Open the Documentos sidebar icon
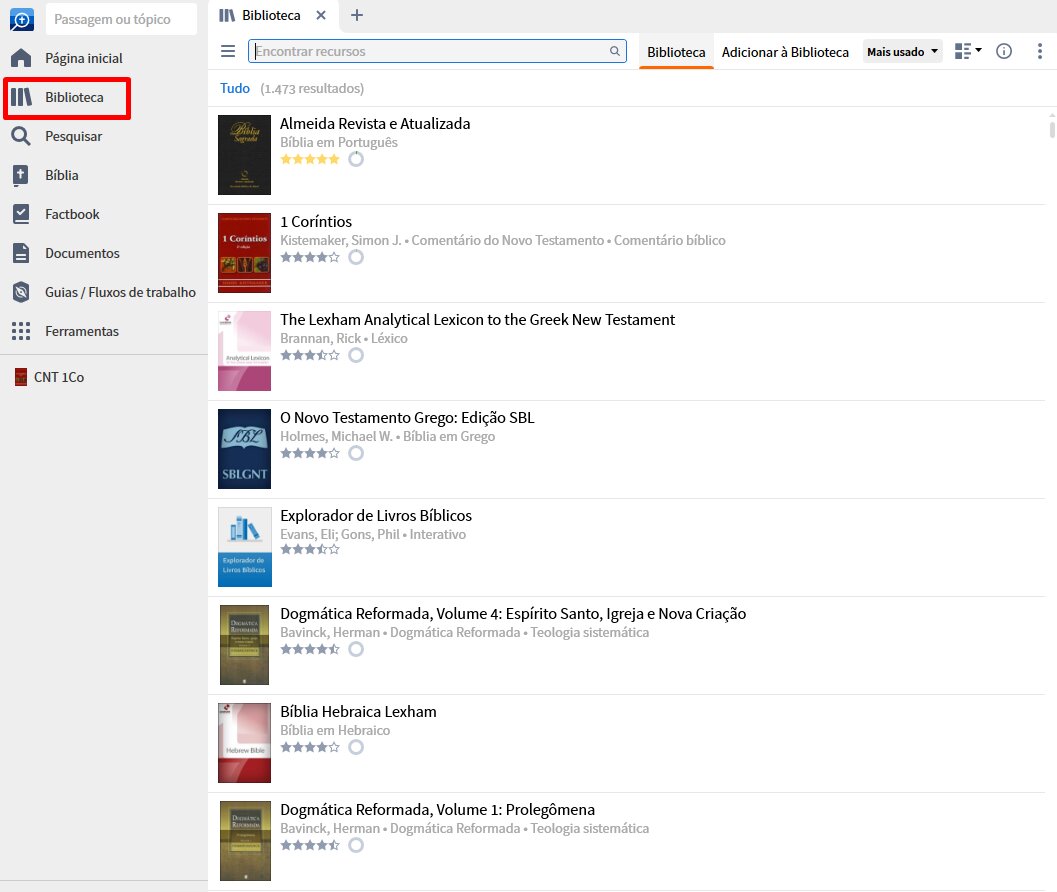 click(21, 254)
